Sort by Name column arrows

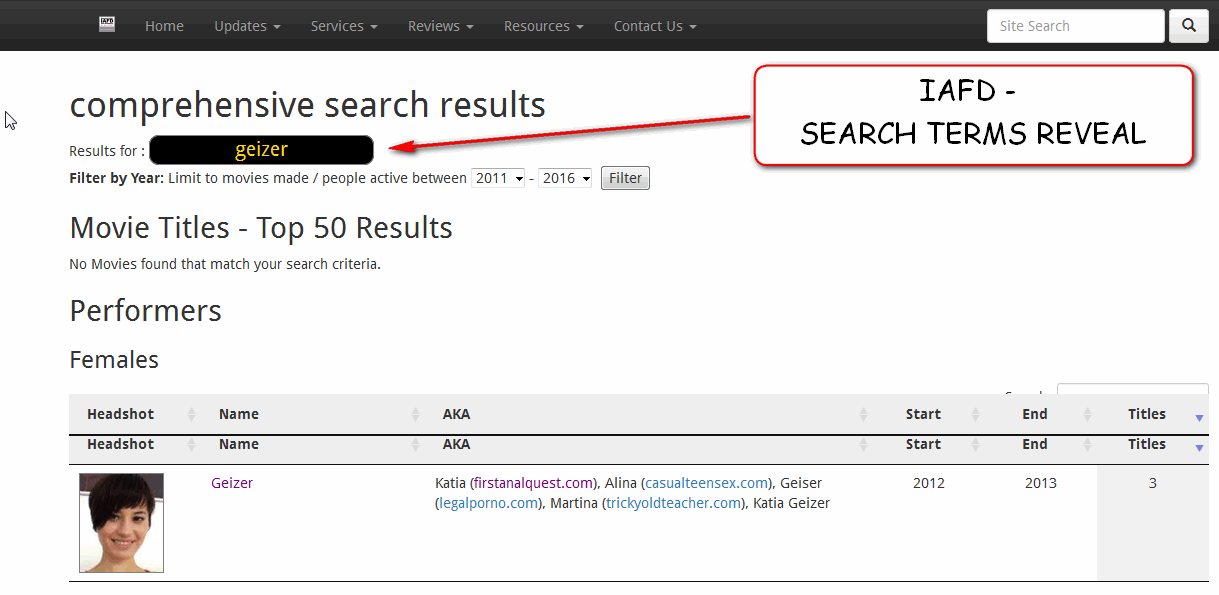coord(416,415)
